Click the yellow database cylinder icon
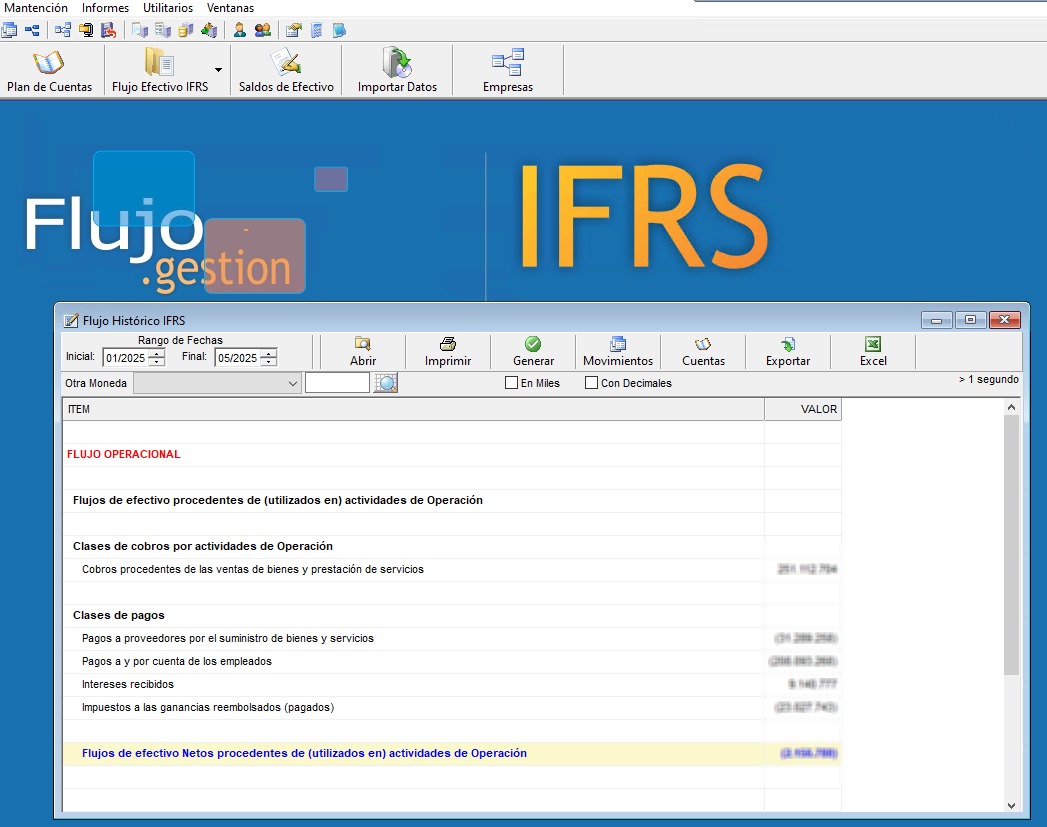Viewport: 1047px width, 827px height. (186, 30)
